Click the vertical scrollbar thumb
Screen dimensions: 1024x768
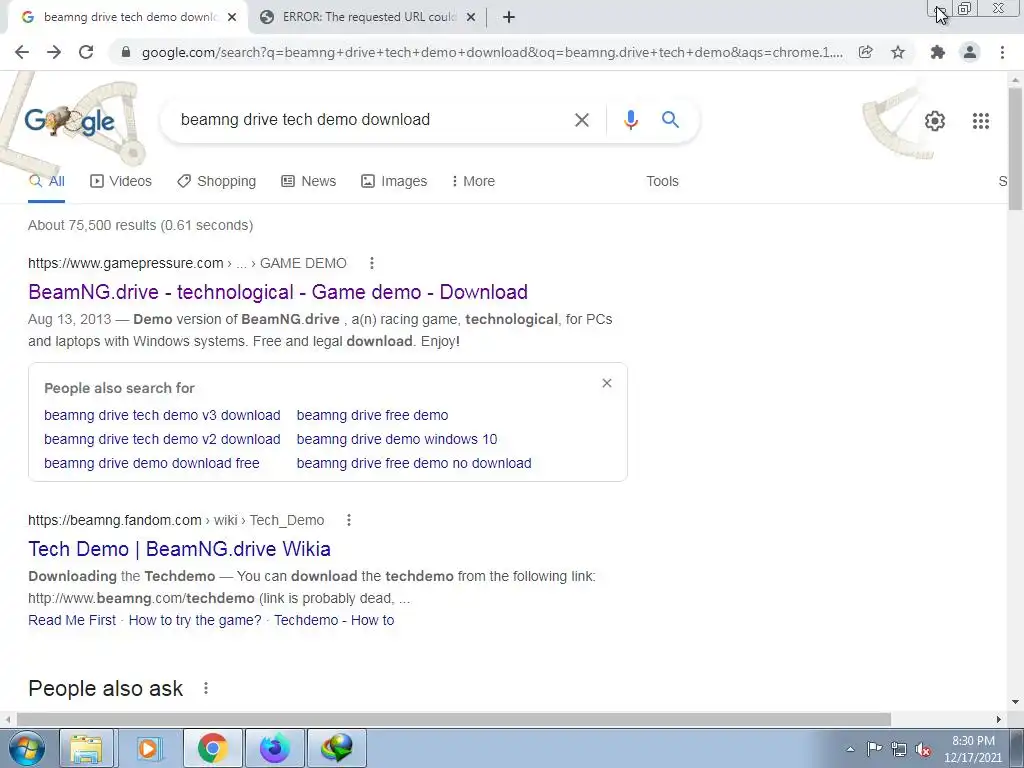click(1015, 149)
